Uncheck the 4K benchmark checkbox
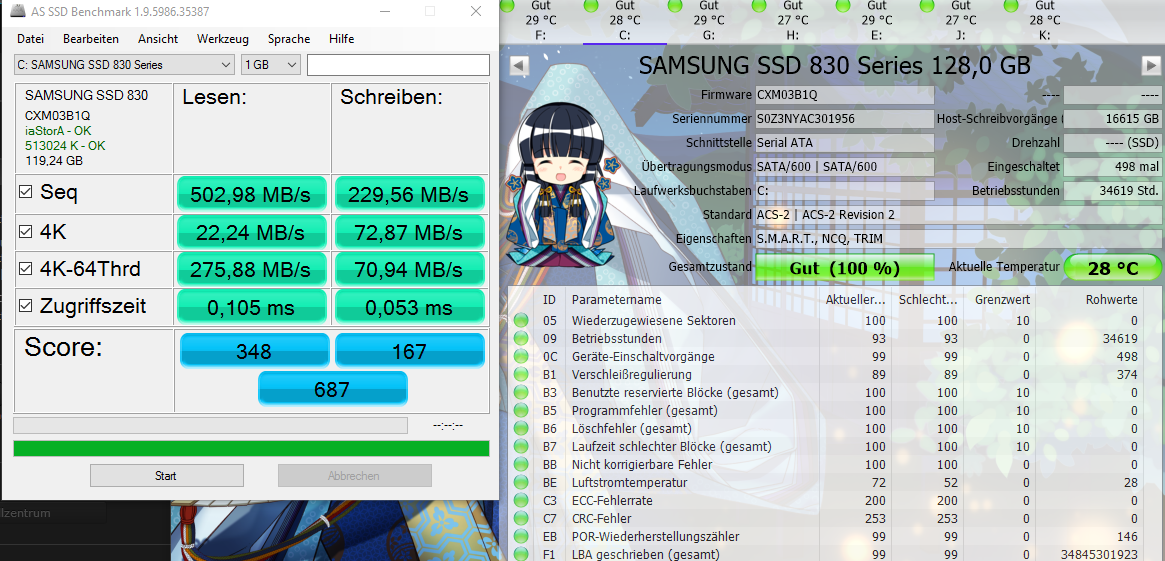 click(25, 232)
